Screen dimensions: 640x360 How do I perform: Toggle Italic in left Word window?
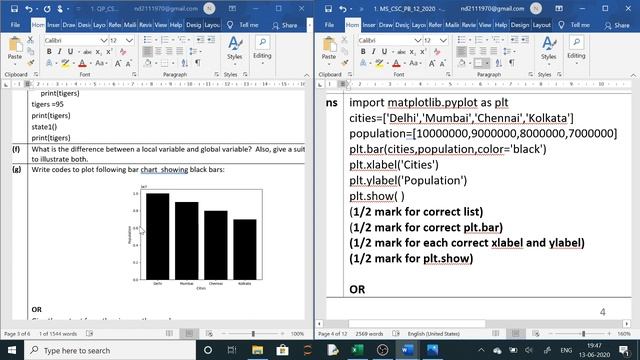tap(60, 52)
